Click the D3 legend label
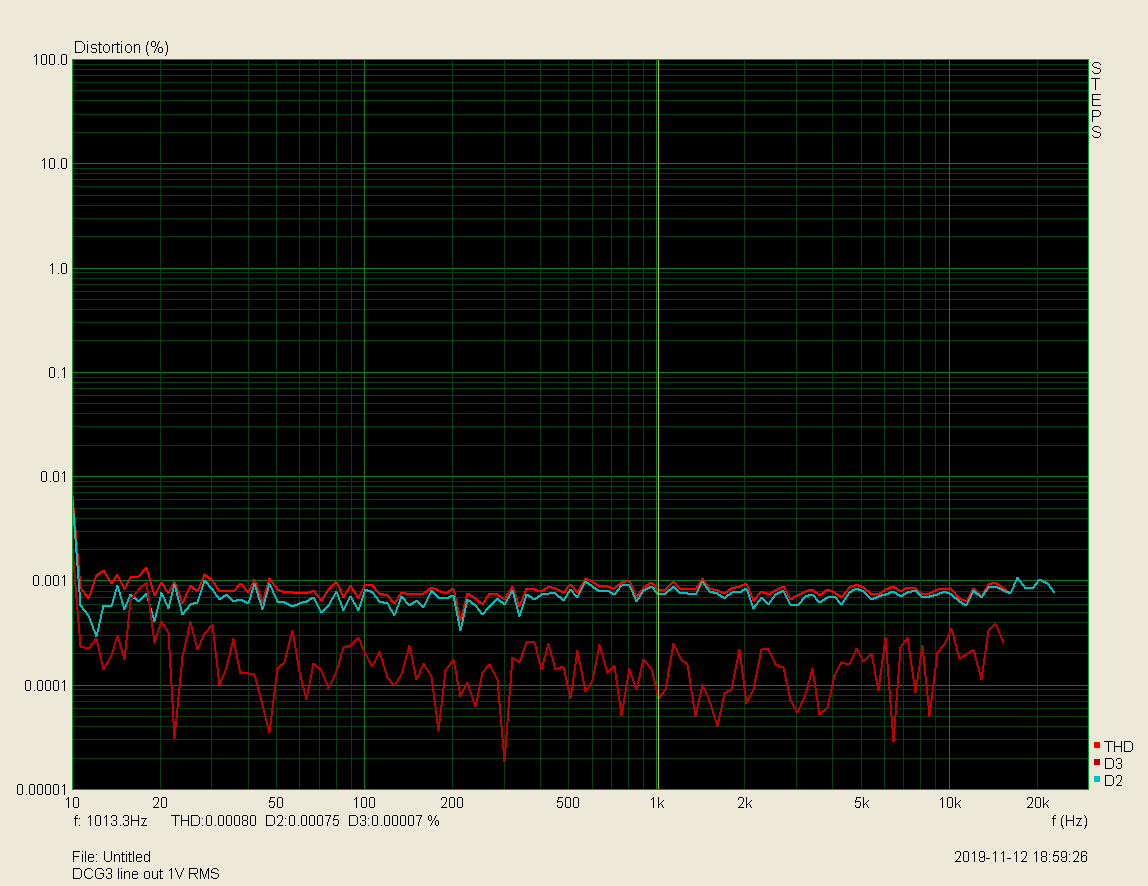1148x886 pixels. [x=1114, y=764]
